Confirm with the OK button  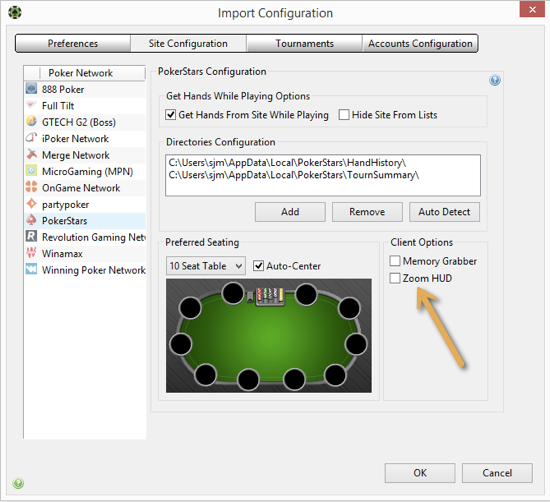[420, 473]
